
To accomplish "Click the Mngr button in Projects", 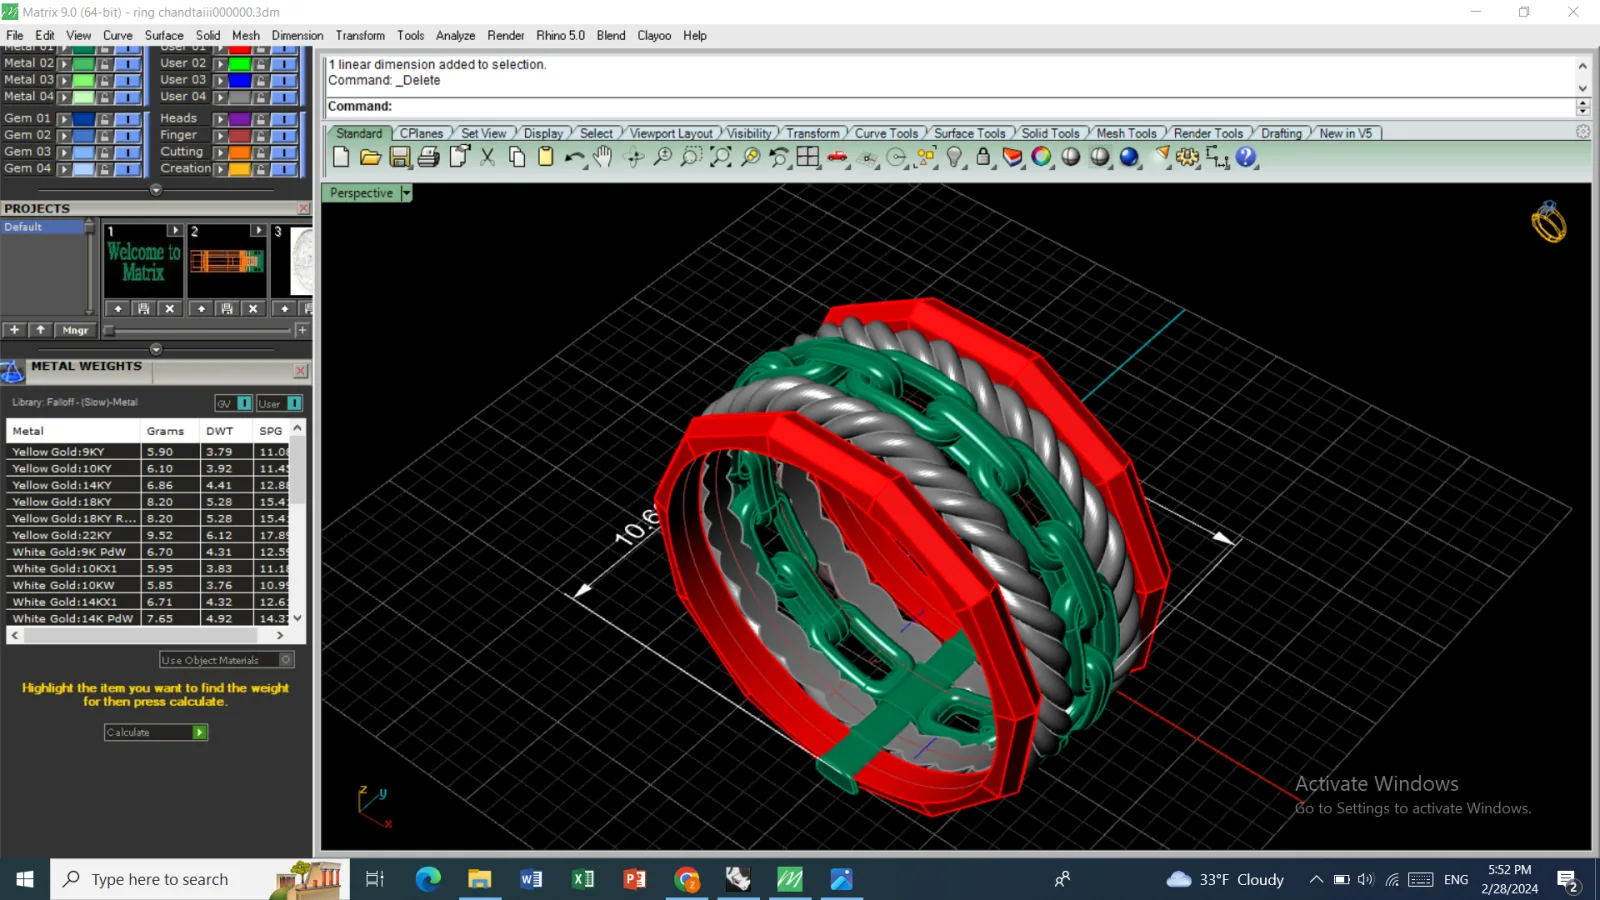I will pos(75,330).
